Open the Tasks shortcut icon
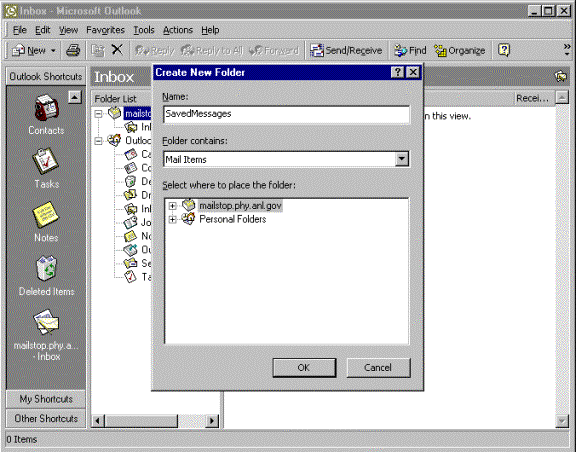Image resolution: width=576 pixels, height=452 pixels. pyautogui.click(x=46, y=161)
